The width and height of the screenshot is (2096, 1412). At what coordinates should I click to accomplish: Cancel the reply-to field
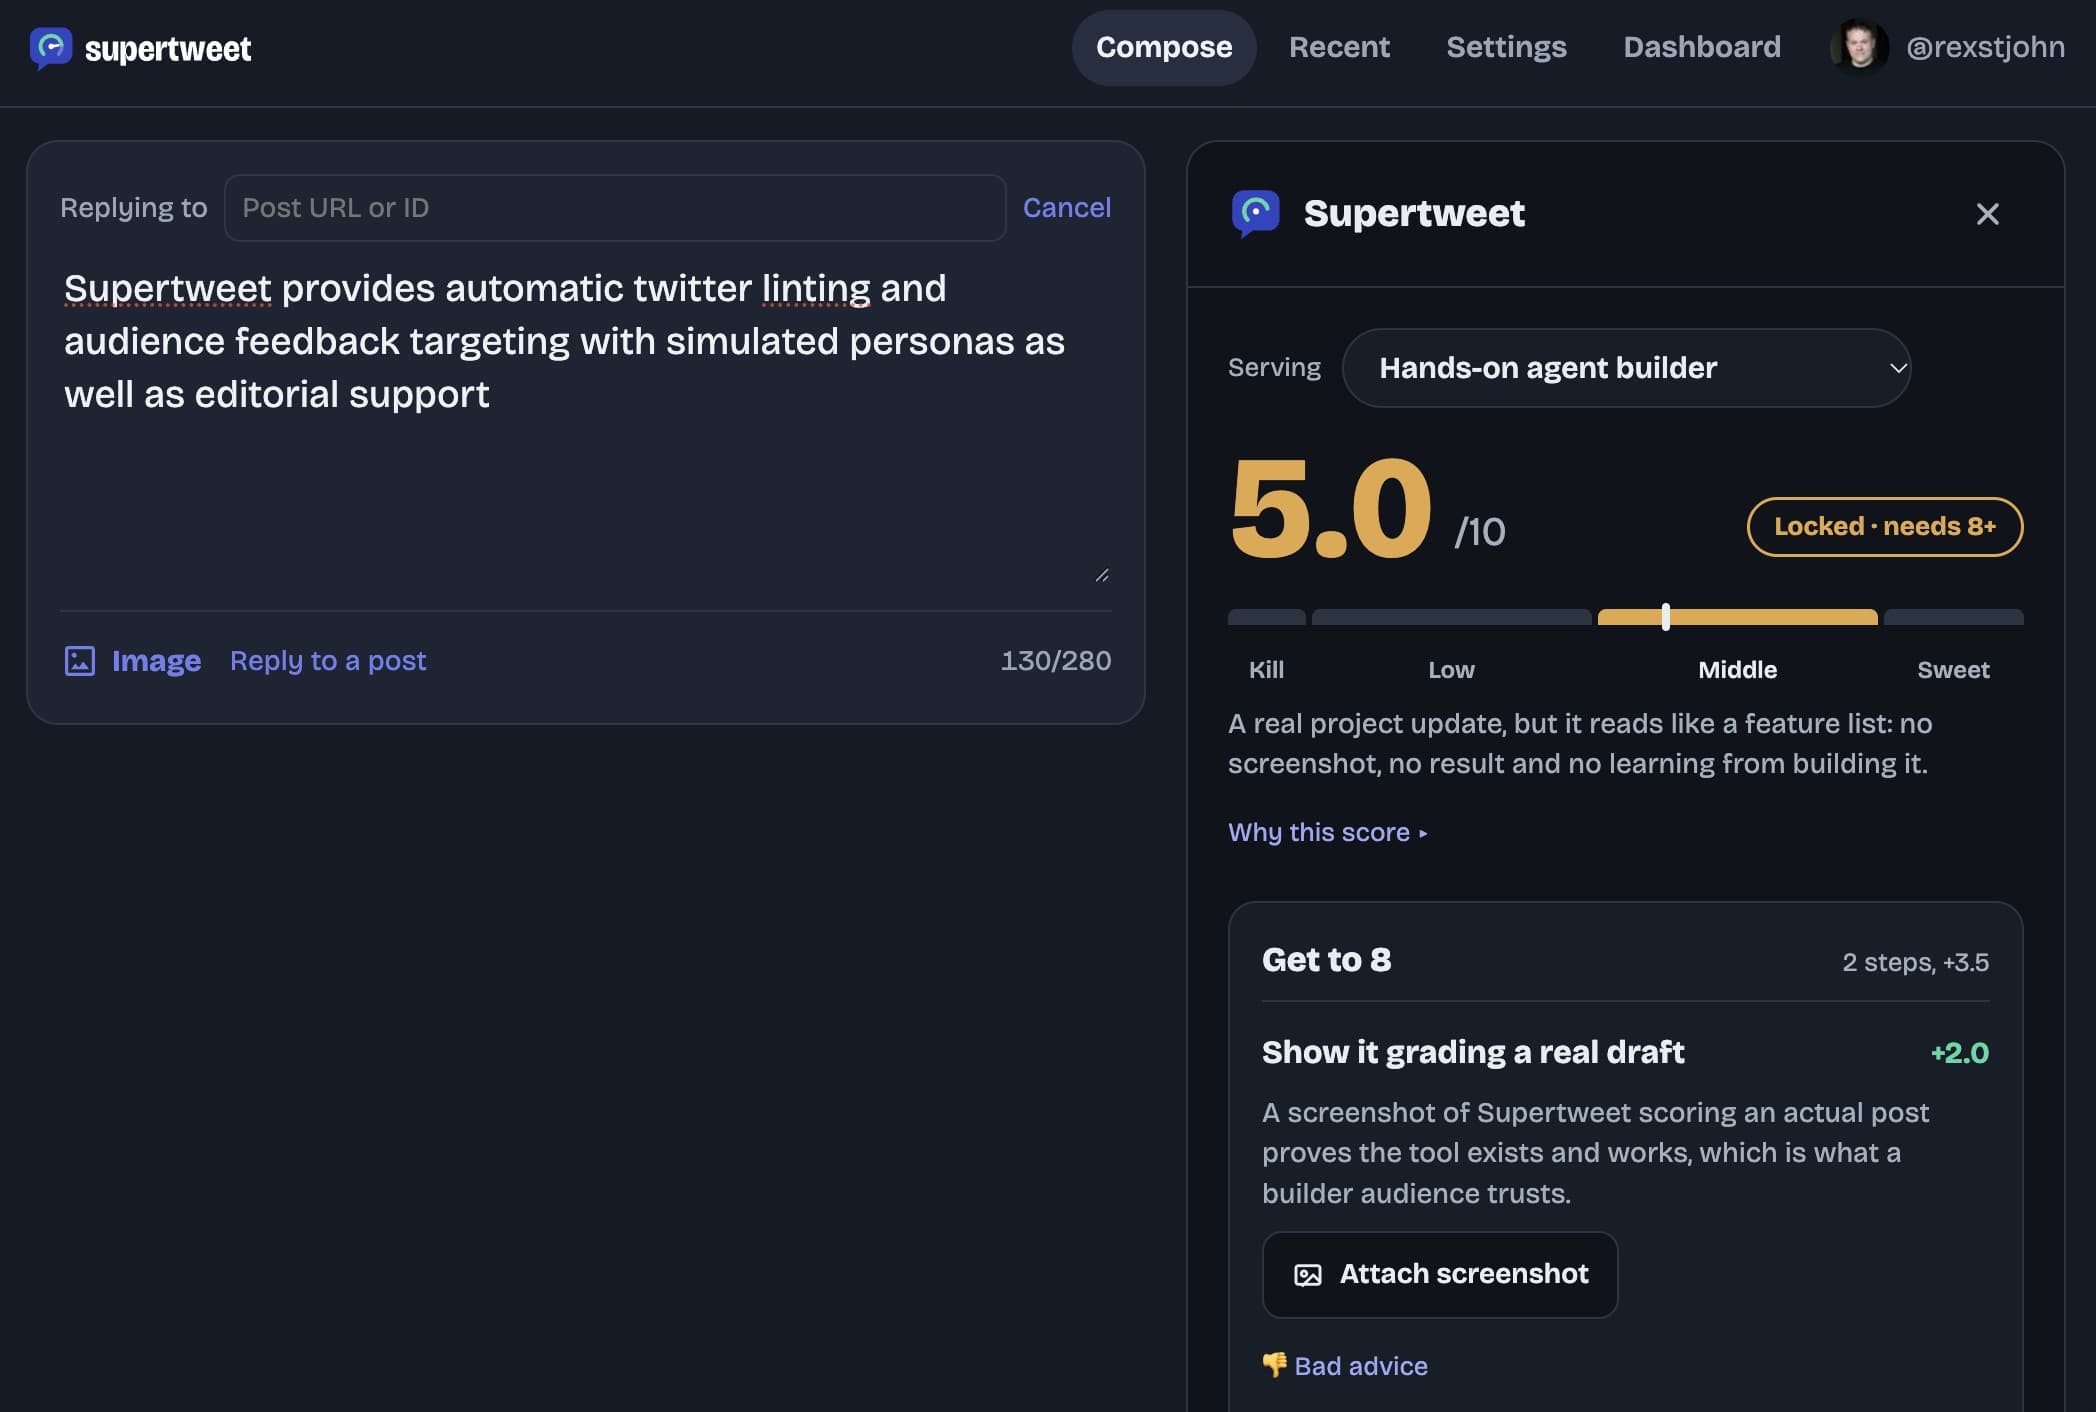coord(1066,207)
